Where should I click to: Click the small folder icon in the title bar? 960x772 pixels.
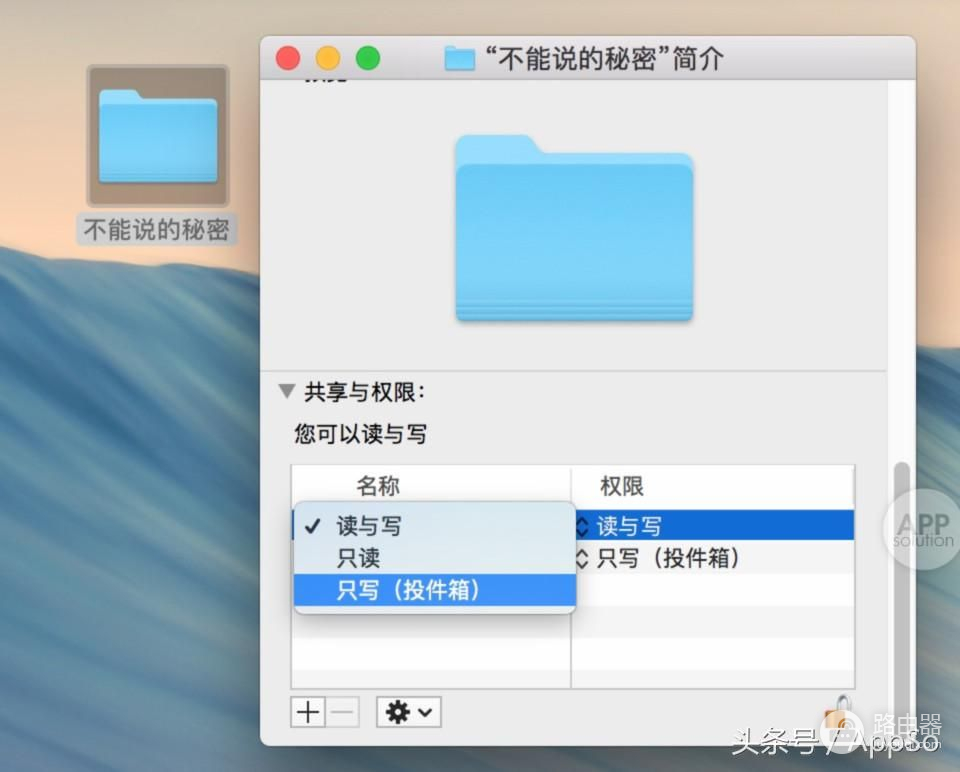click(x=460, y=59)
